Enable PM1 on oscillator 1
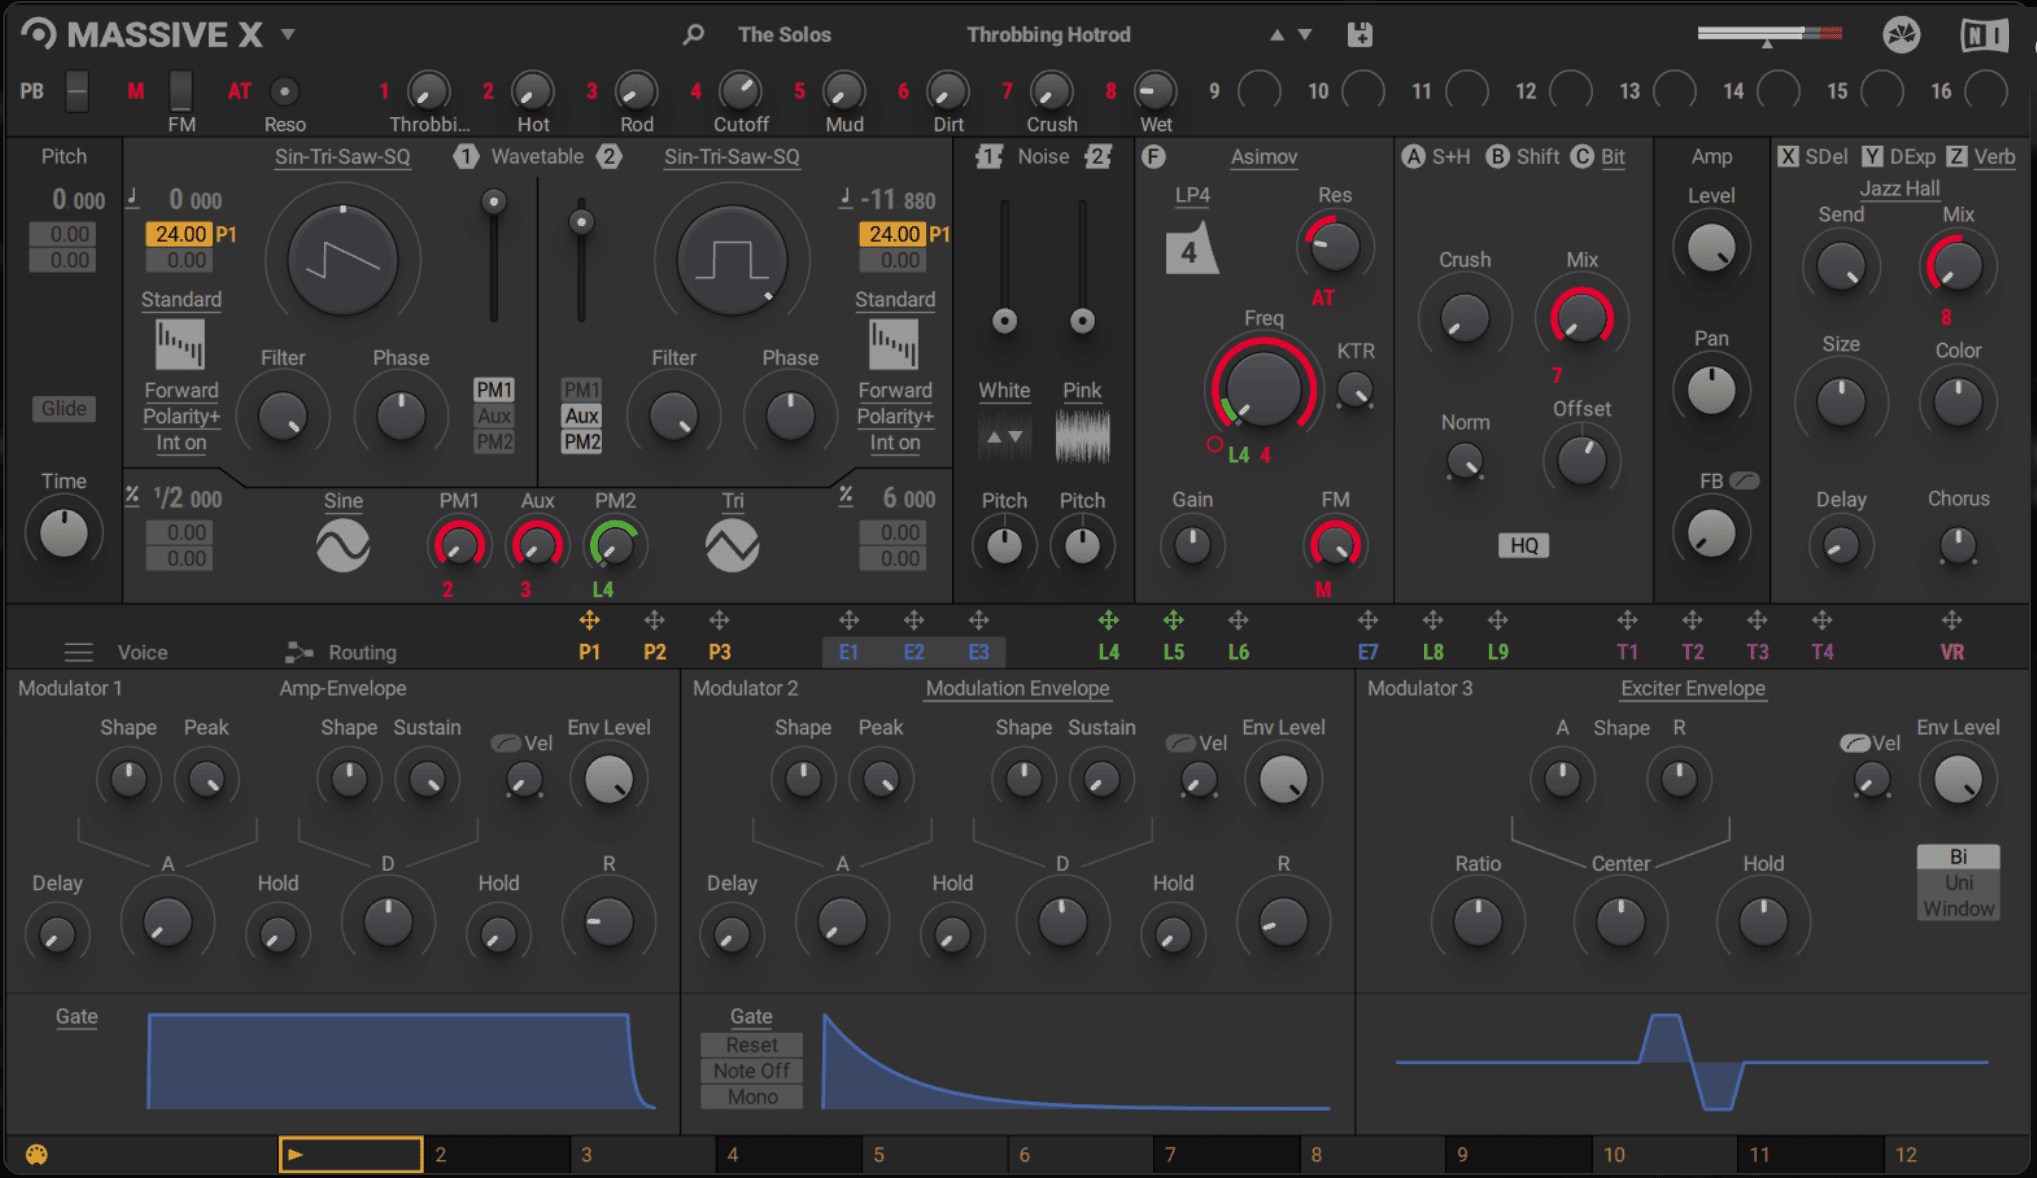The width and height of the screenshot is (2037, 1178). (494, 389)
